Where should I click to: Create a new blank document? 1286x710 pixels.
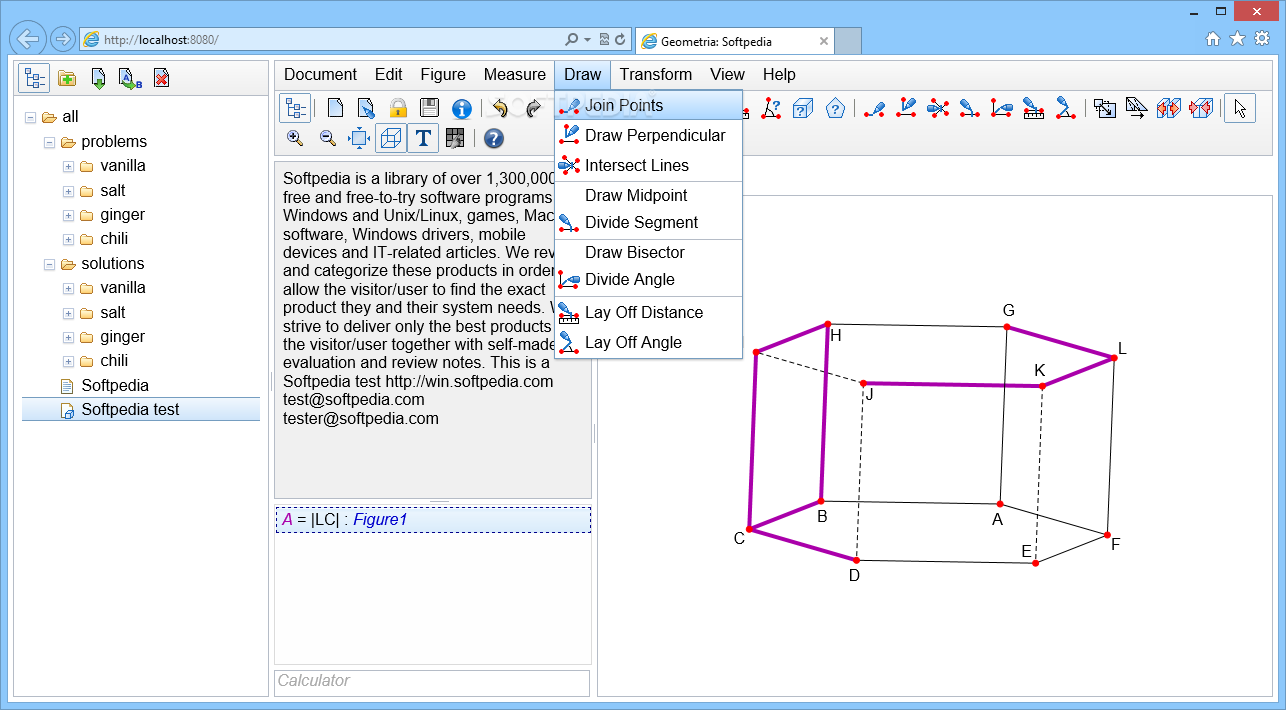pos(335,108)
